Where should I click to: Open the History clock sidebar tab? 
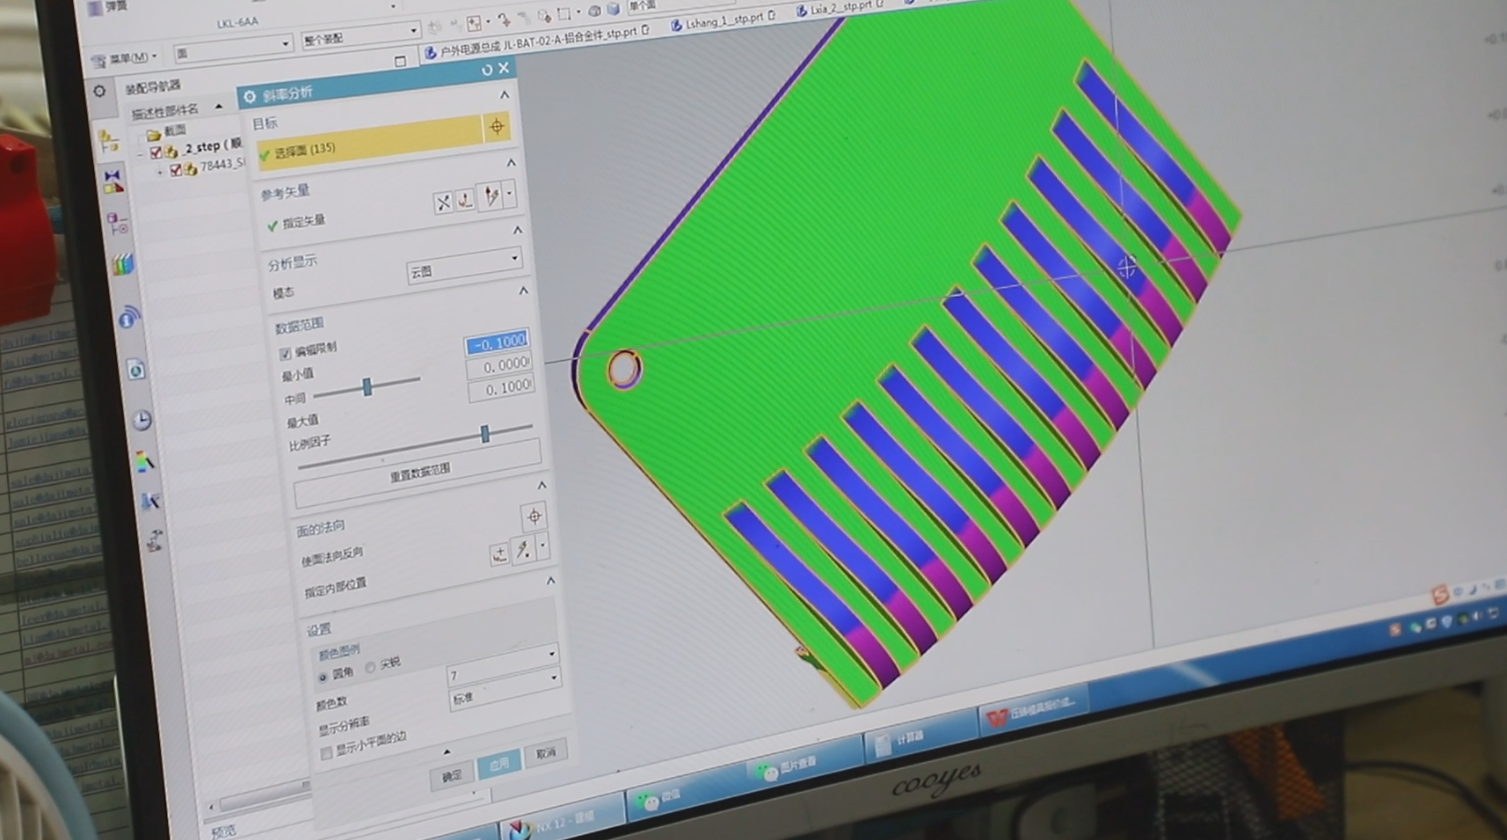click(x=142, y=420)
